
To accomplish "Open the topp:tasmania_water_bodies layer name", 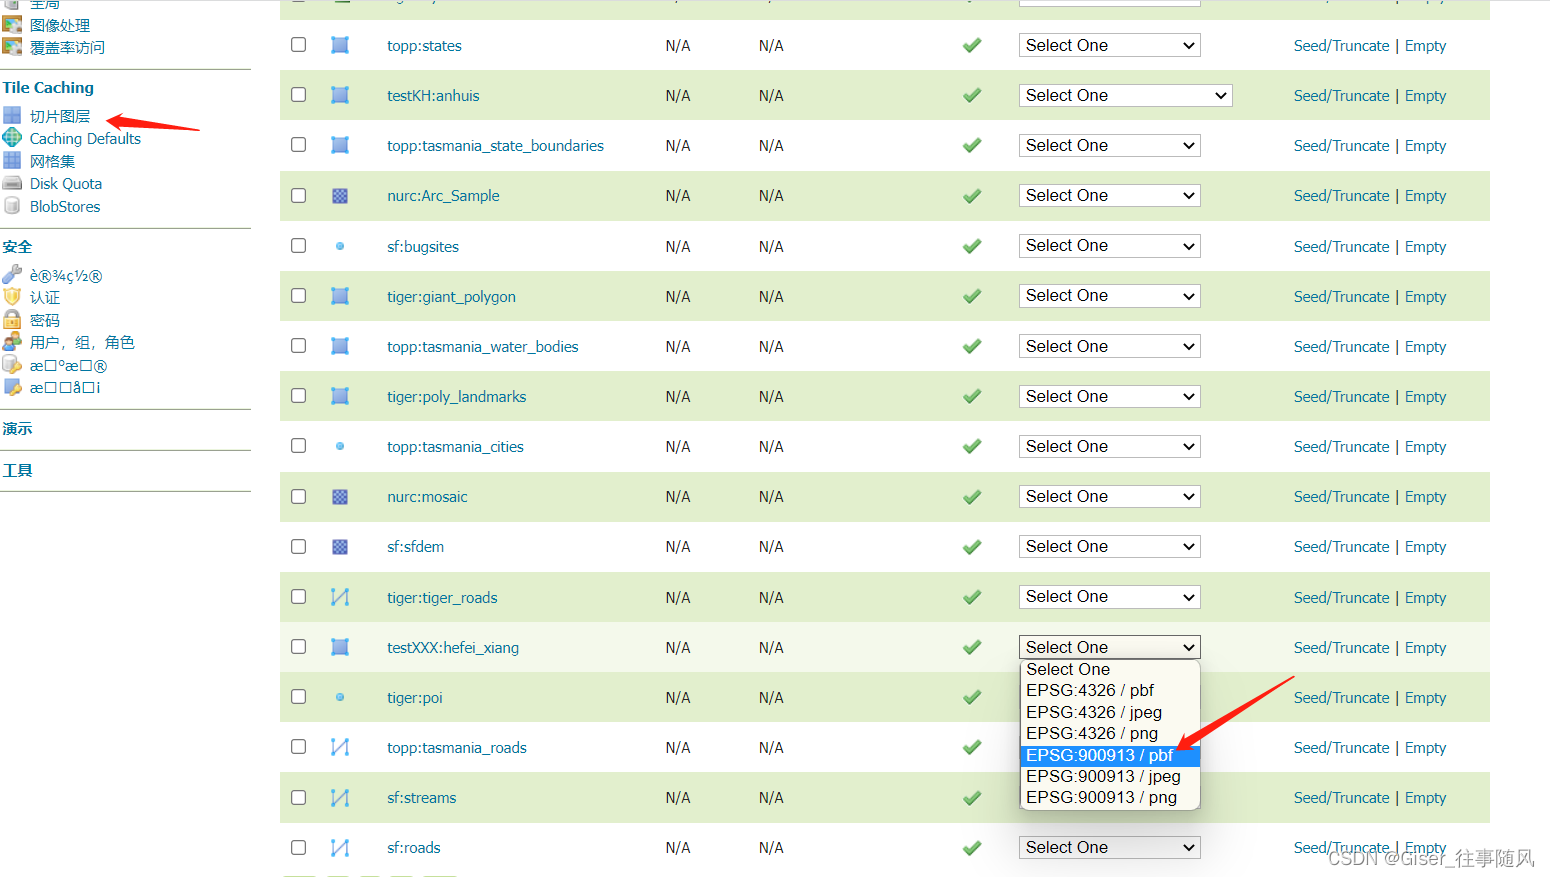I will [x=482, y=347].
